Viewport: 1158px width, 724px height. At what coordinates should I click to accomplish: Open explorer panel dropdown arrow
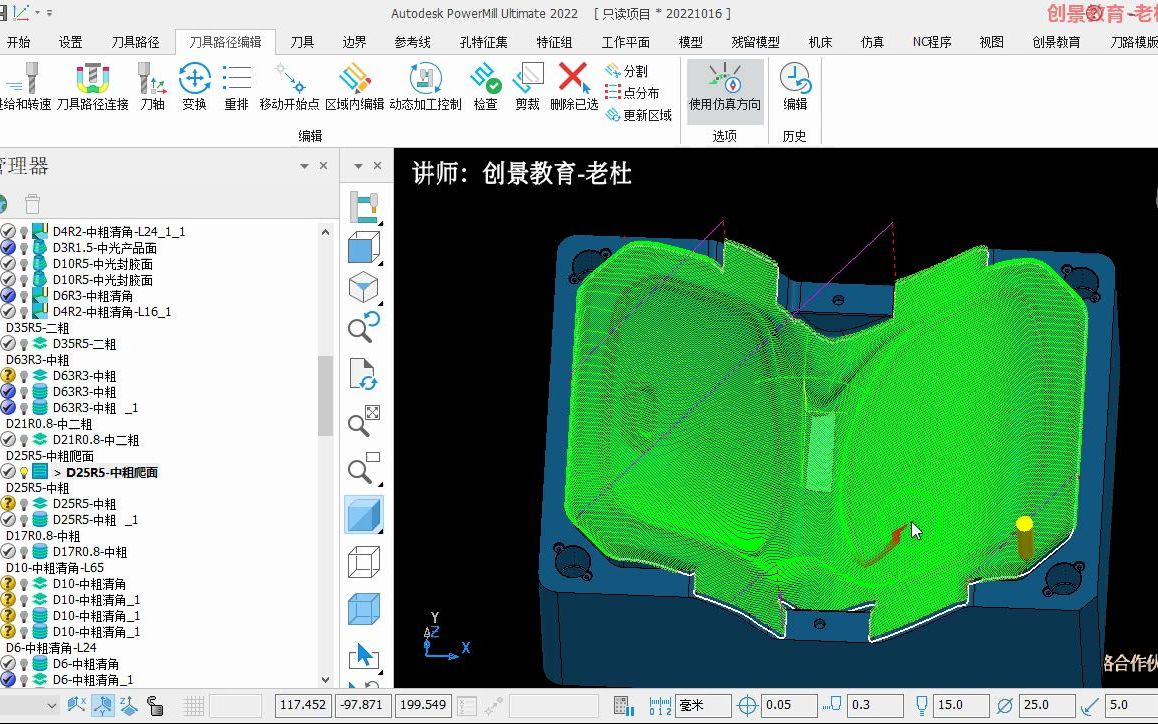click(x=304, y=166)
